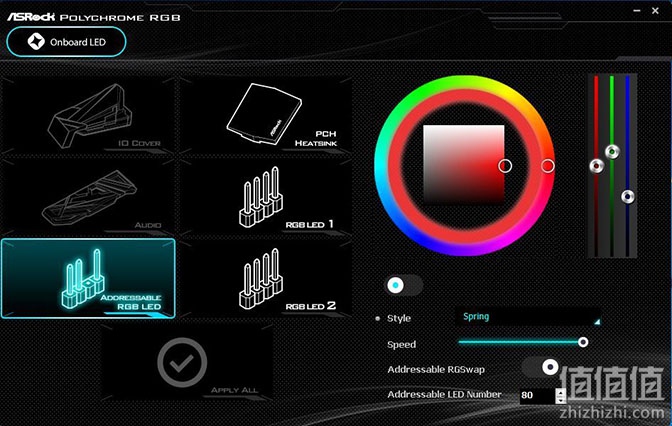Click the blue channel slider knob
672x426 pixels.
click(x=628, y=197)
